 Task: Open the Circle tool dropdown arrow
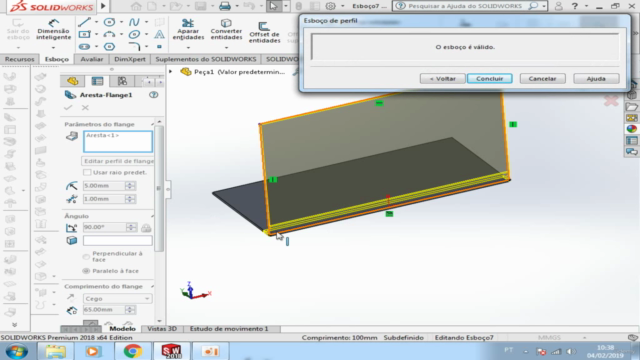pyautogui.click(x=121, y=22)
